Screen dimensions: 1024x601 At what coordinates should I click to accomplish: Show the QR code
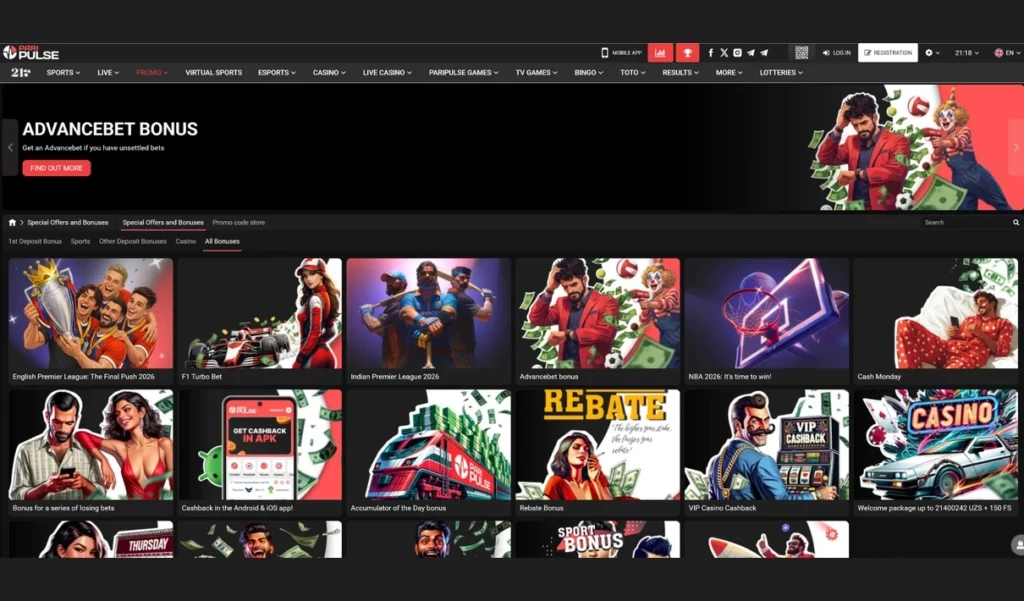[802, 53]
